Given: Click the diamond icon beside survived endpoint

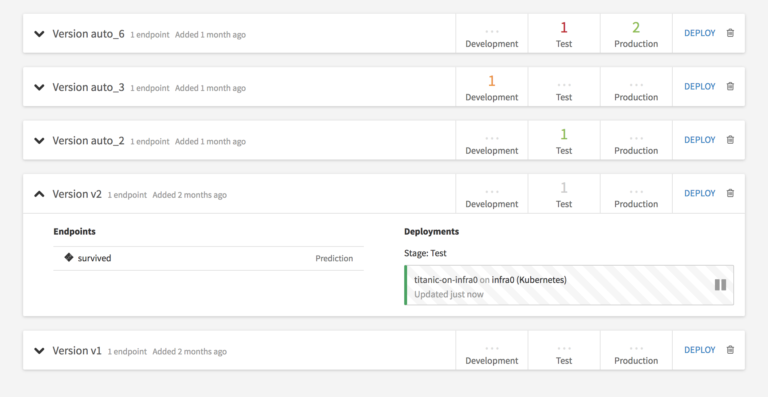Looking at the screenshot, I should click(69, 257).
